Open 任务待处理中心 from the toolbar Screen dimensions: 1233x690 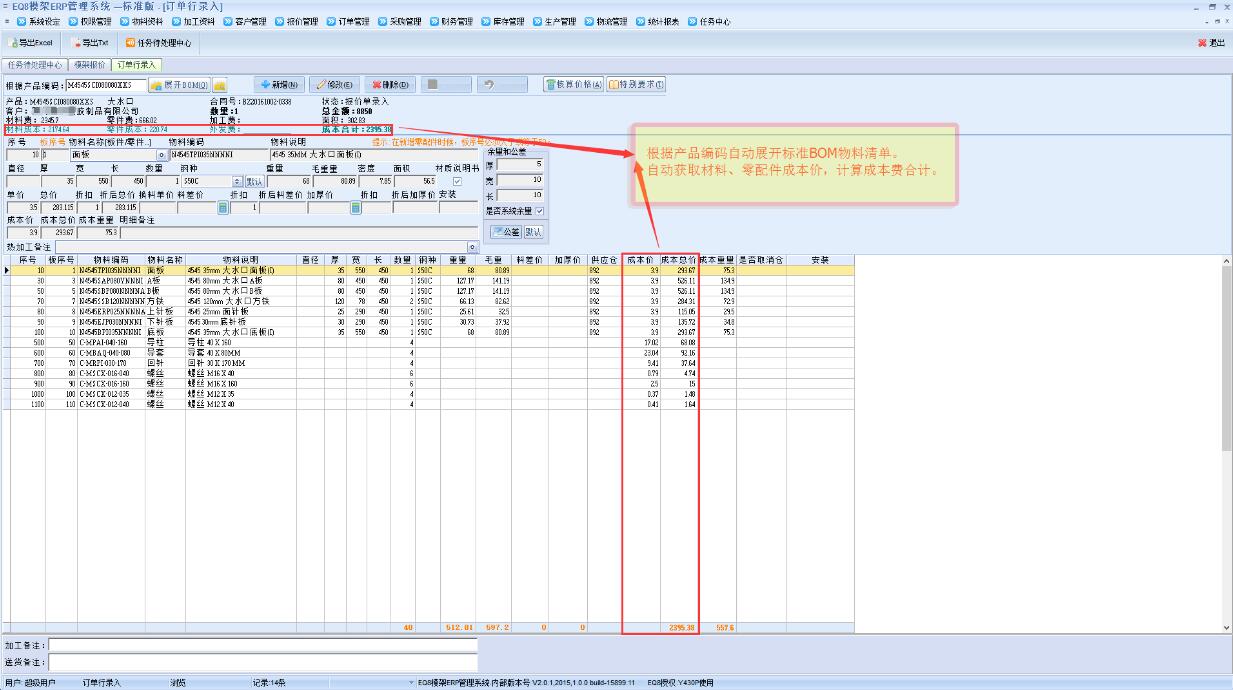click(x=158, y=43)
